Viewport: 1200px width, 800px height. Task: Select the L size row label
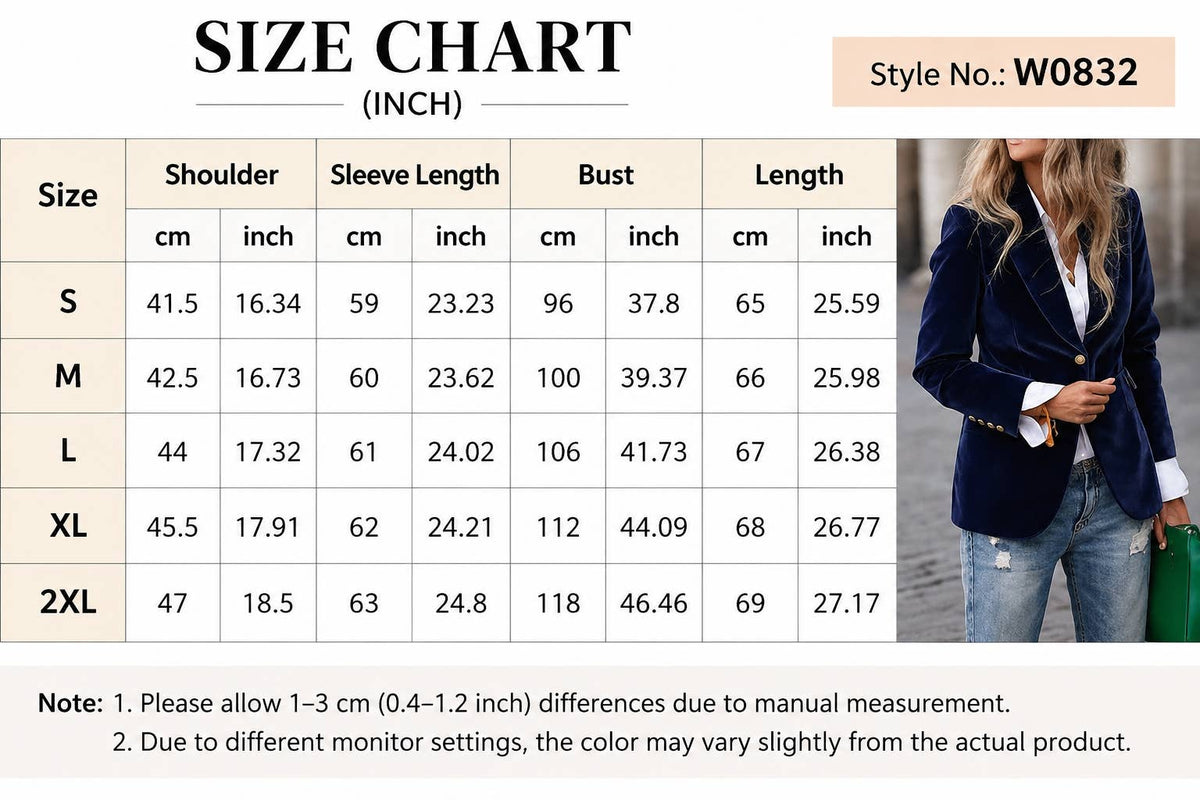pyautogui.click(x=67, y=451)
